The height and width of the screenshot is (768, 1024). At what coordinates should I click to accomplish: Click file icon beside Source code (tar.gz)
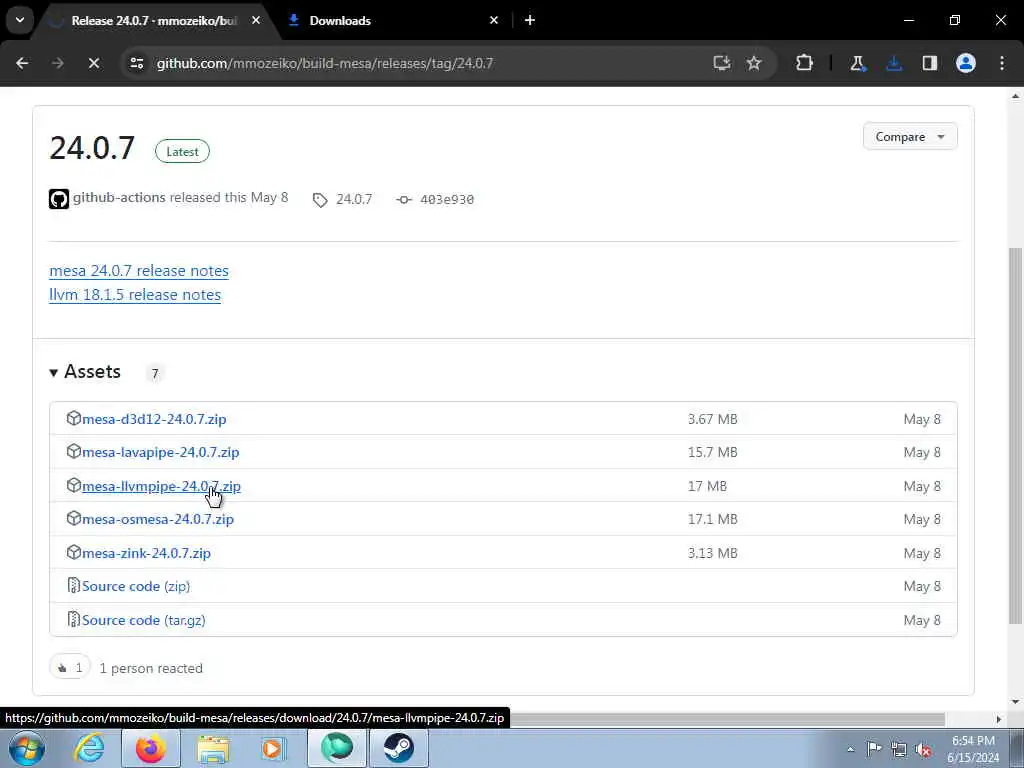(74, 619)
